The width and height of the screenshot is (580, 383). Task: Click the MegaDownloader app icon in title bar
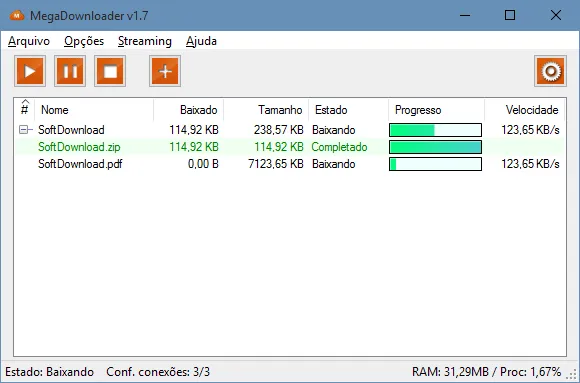click(x=17, y=16)
